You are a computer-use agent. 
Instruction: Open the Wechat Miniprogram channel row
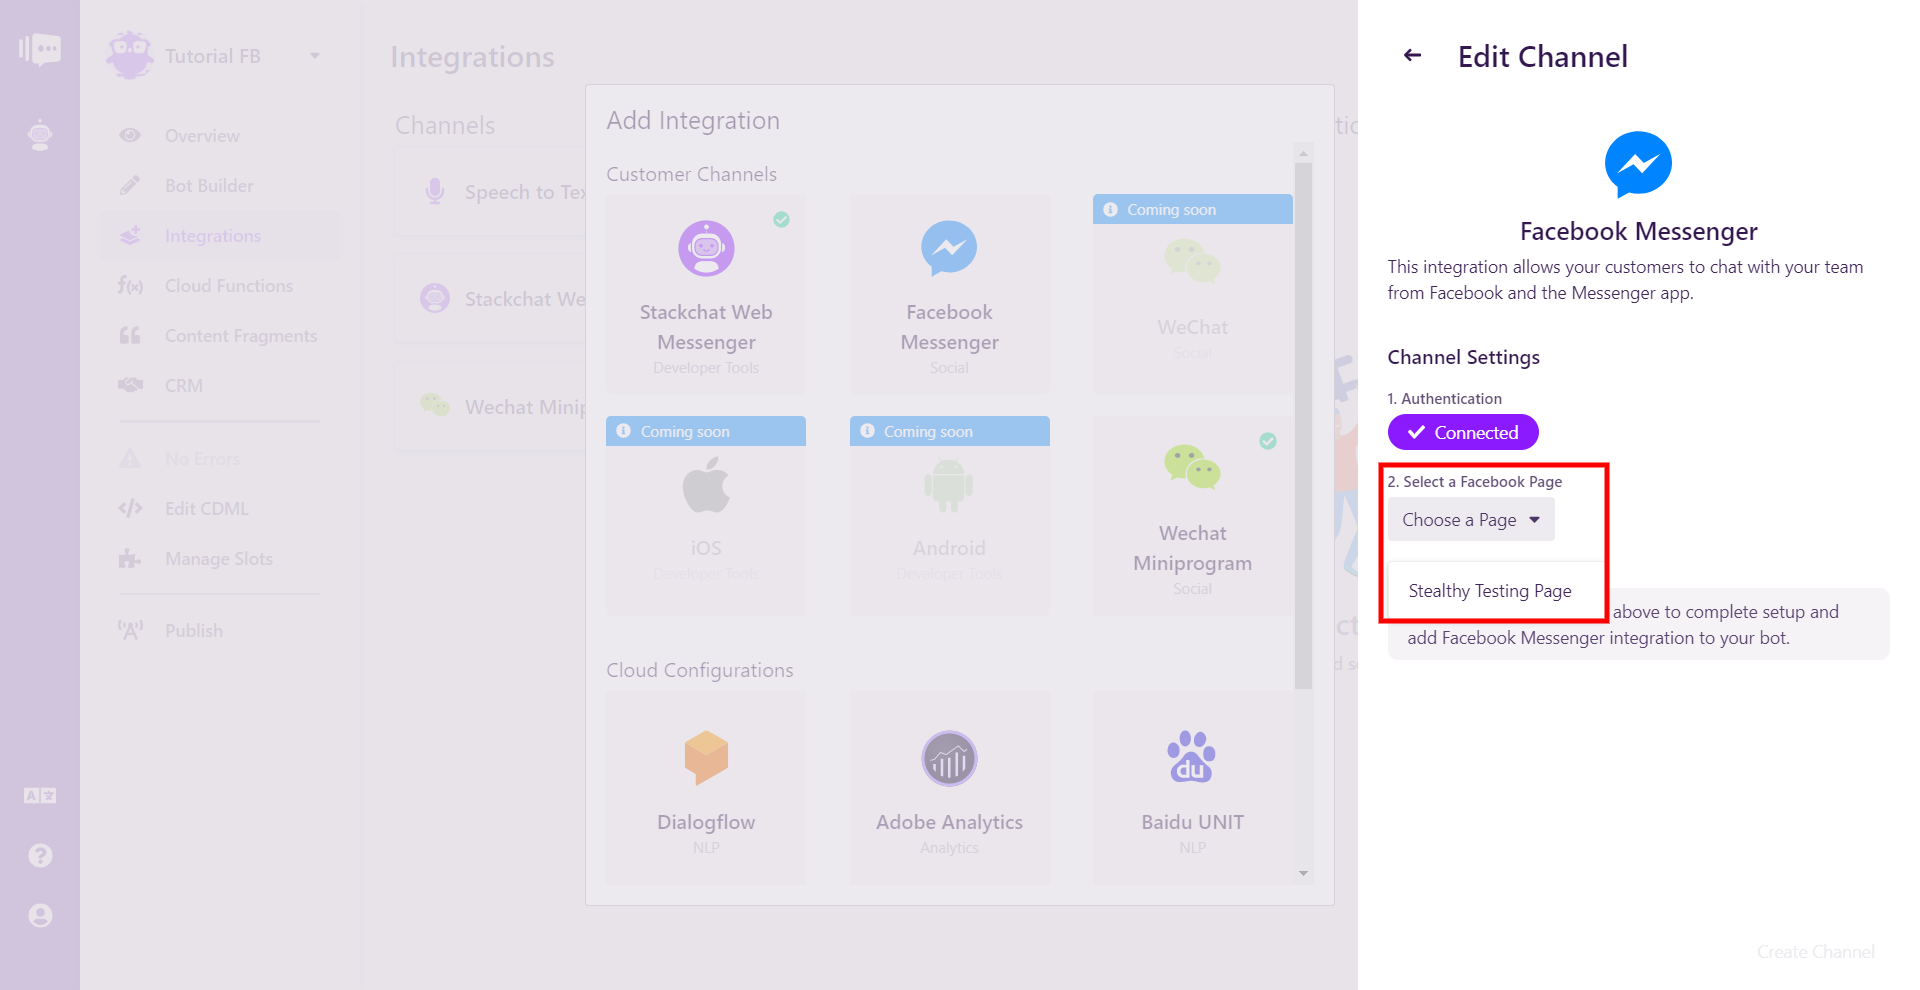[x=490, y=407]
